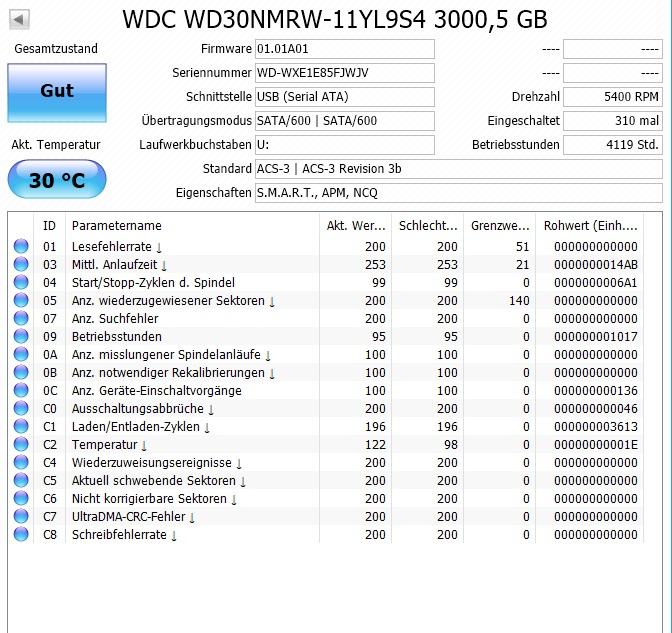Select the Anz. Suchfehler parameter name
The width and height of the screenshot is (672, 633).
[115, 318]
